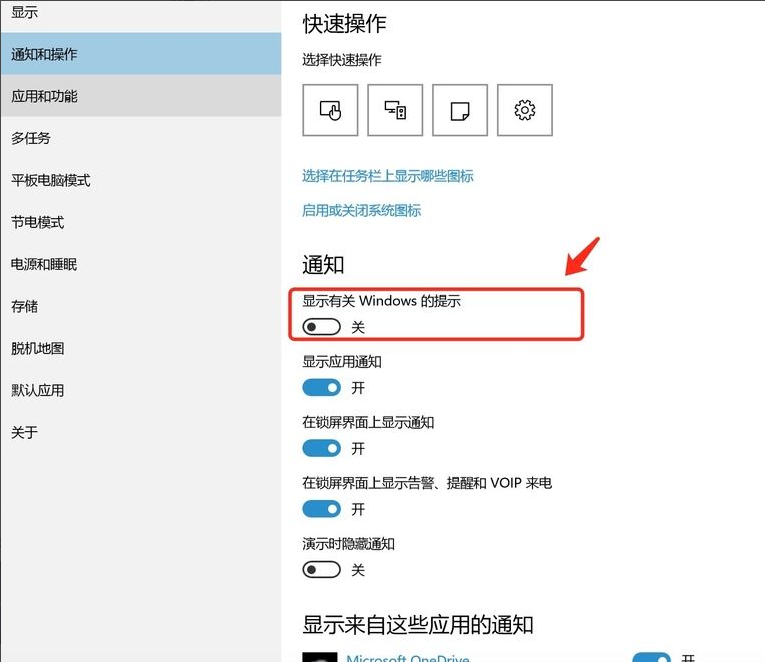This screenshot has height=662, width=765.
Task: Turn off the 显示应用通知 toggle
Action: (x=322, y=388)
